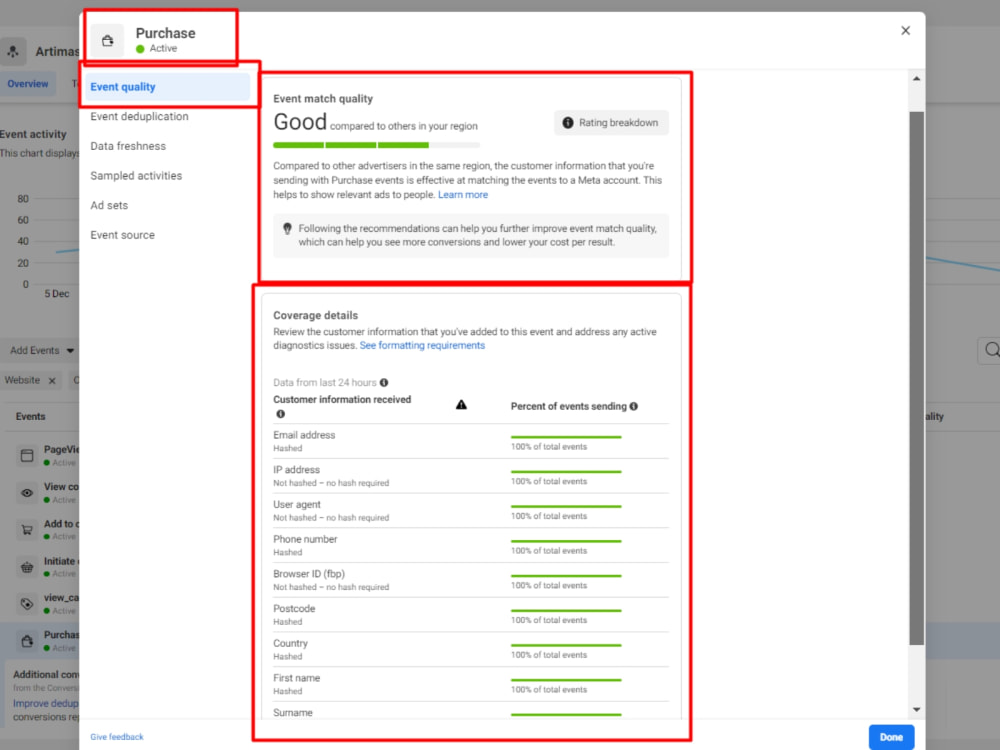1000x750 pixels.
Task: Click the scrollbar up arrow in dialog
Action: pyautogui.click(x=916, y=79)
